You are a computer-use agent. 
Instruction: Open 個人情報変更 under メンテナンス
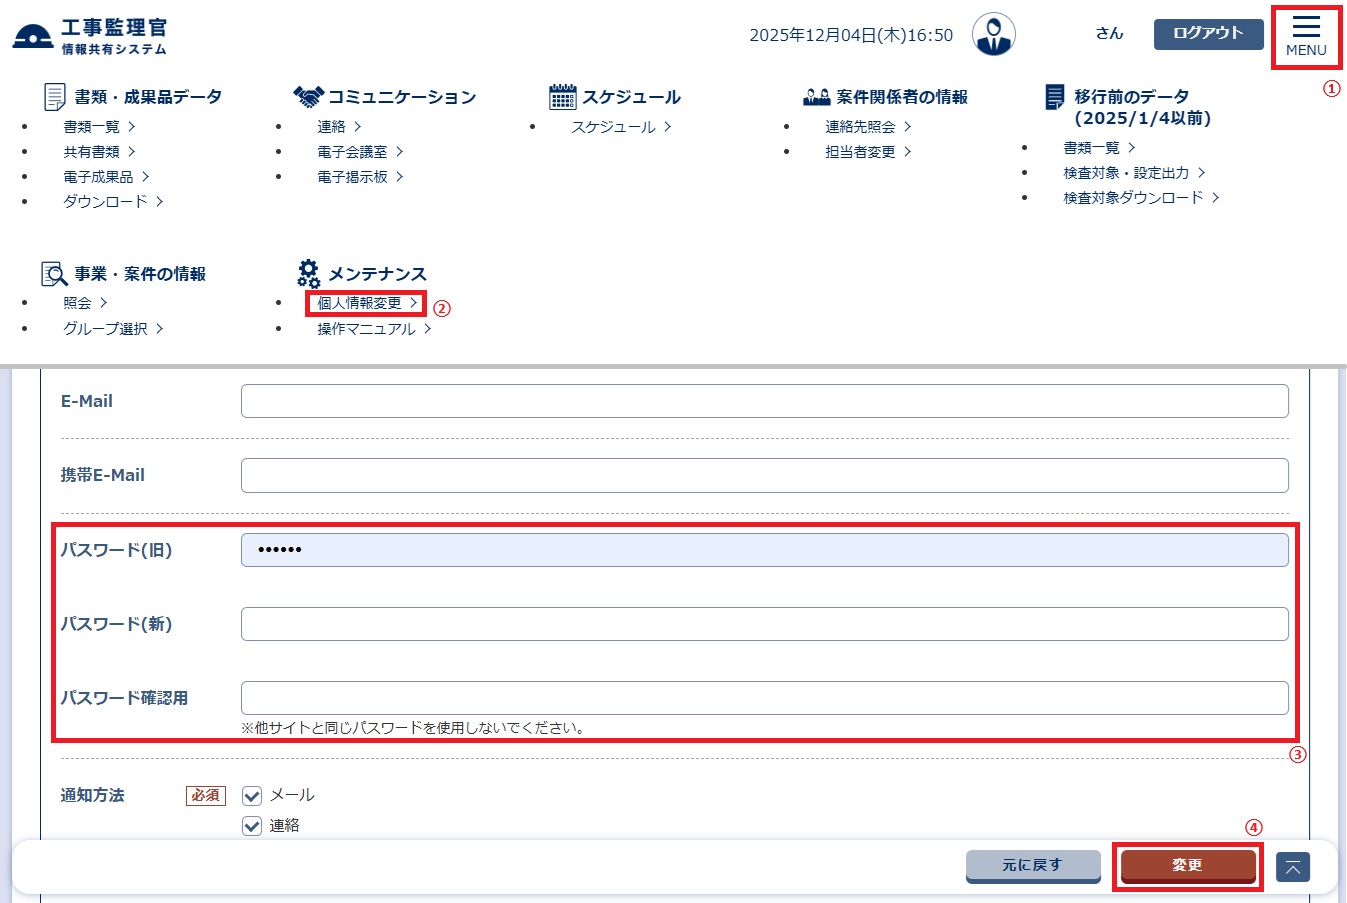point(366,303)
